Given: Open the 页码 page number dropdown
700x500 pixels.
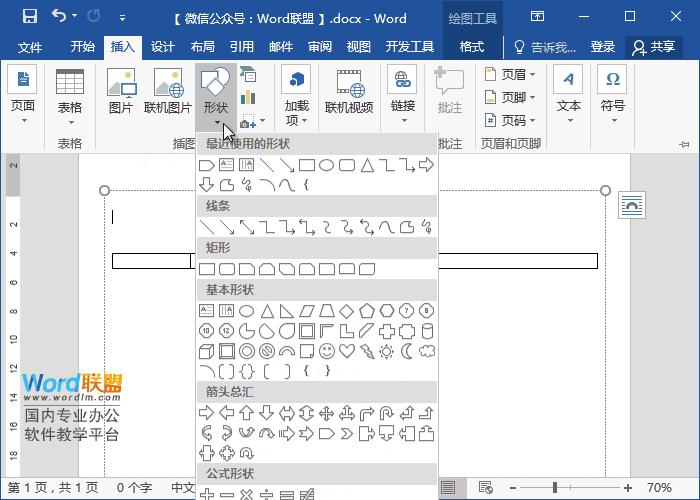Looking at the screenshot, I should click(510, 120).
